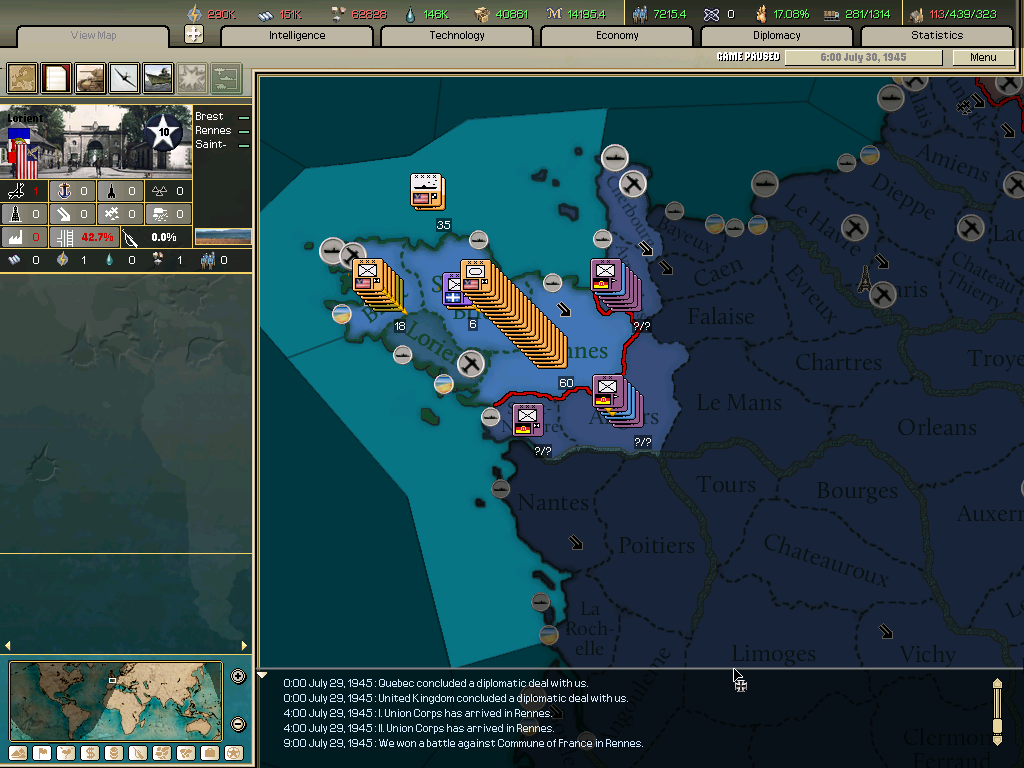This screenshot has width=1024, height=768.
Task: Click Rennes in the adjacent province list
Action: tap(214, 129)
